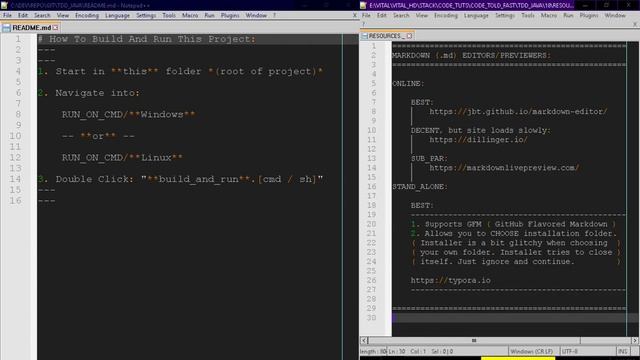The image size is (640, 360).
Task: Open the Settings menu in RESOURCES window
Action: (505, 15)
